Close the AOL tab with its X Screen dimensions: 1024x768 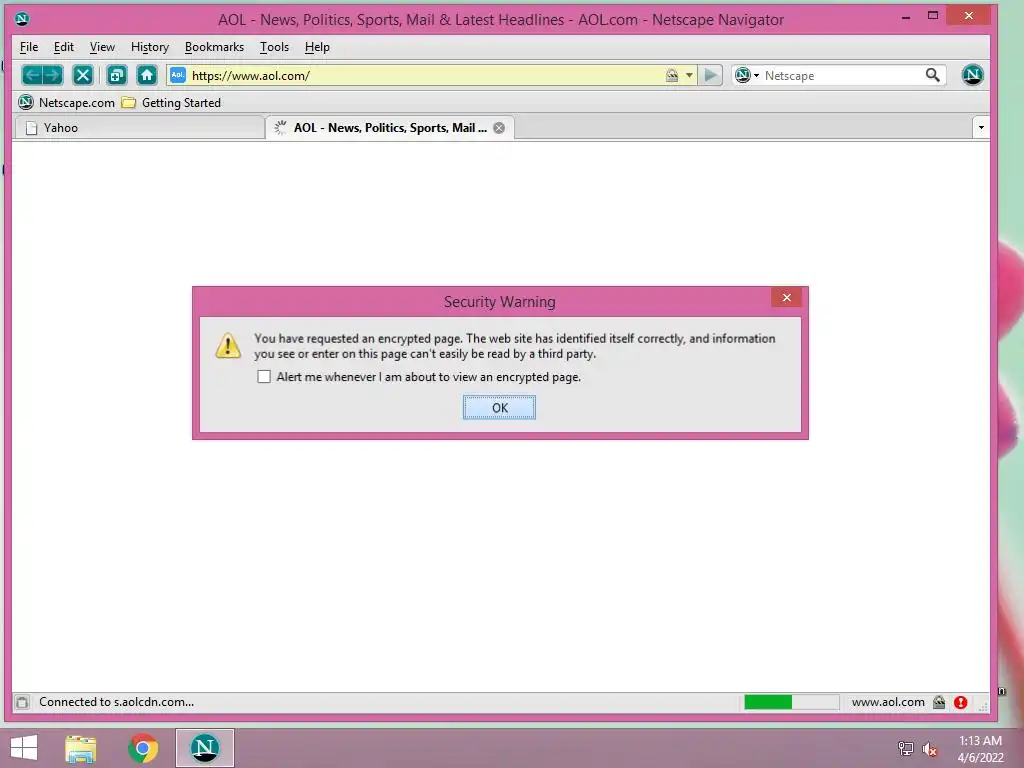click(x=499, y=128)
